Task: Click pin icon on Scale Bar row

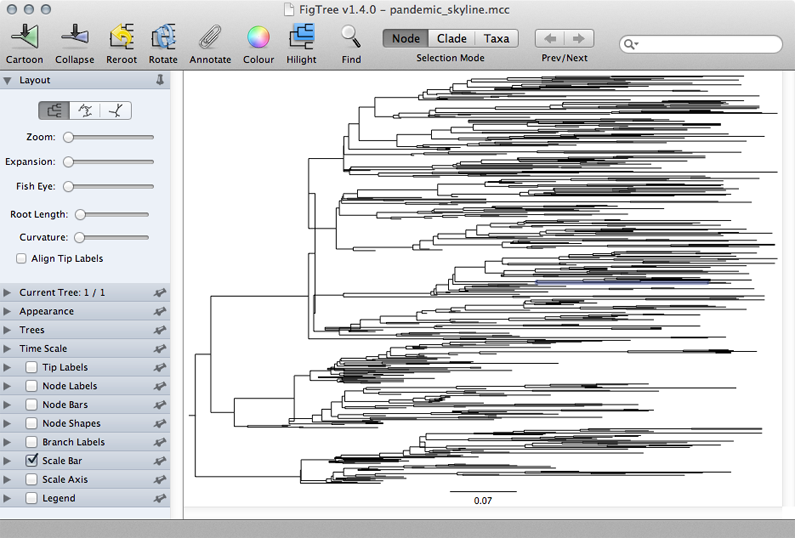Action: coord(160,461)
